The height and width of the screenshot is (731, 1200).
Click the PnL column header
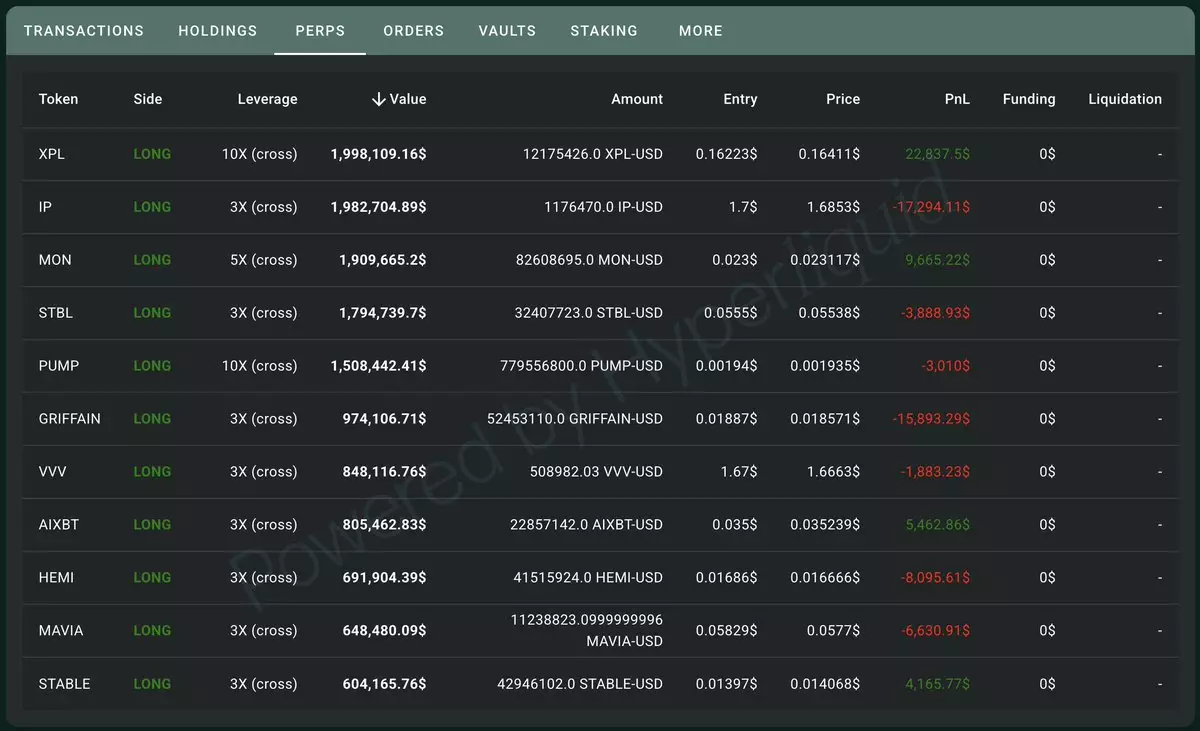pos(957,99)
